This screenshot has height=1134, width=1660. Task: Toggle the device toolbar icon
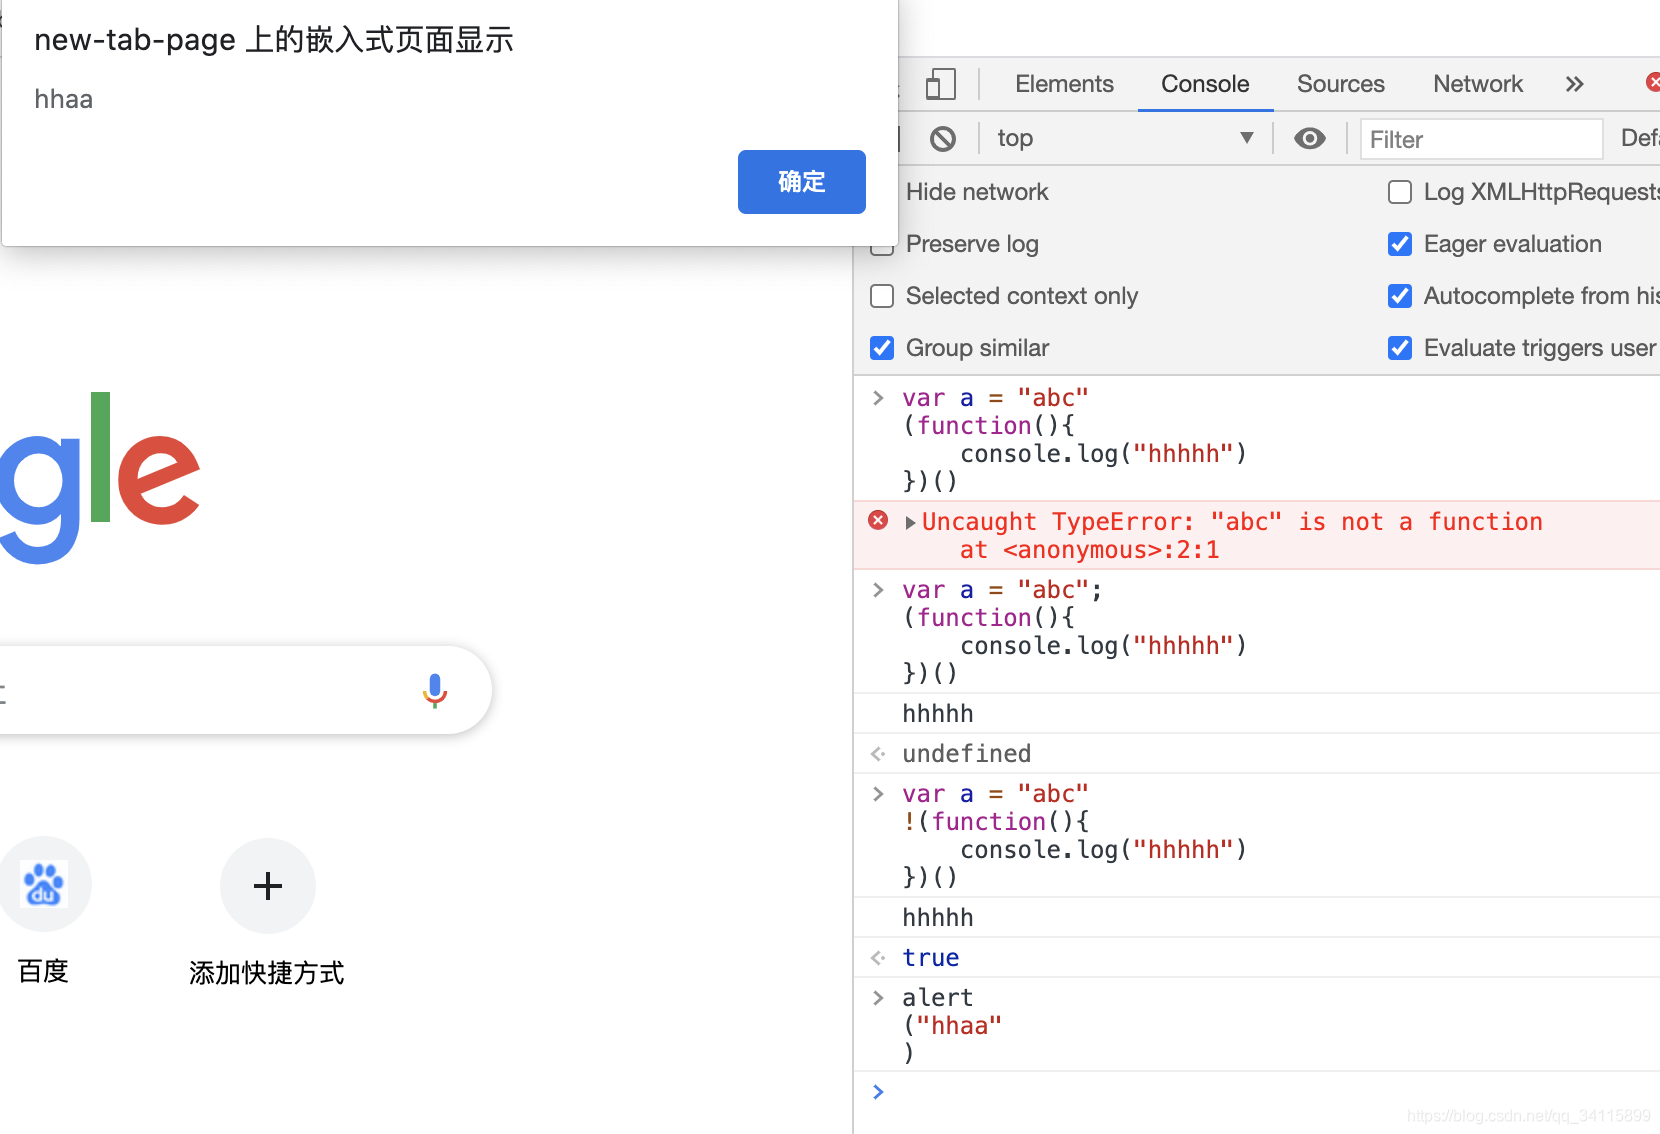(x=941, y=84)
